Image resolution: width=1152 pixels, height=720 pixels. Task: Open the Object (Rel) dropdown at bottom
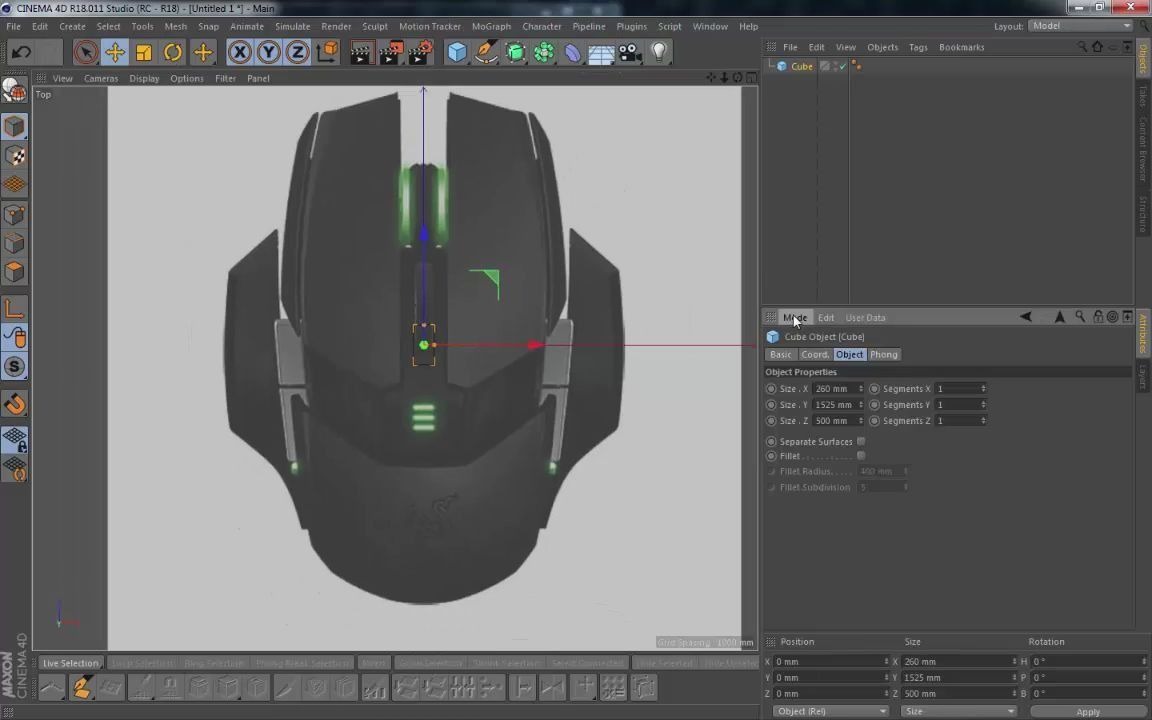pos(830,710)
